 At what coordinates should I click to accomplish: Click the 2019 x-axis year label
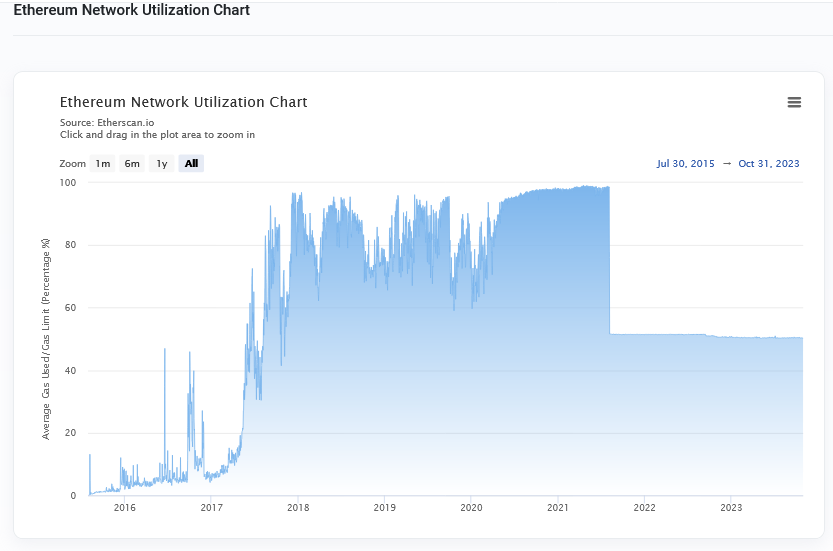(385, 508)
